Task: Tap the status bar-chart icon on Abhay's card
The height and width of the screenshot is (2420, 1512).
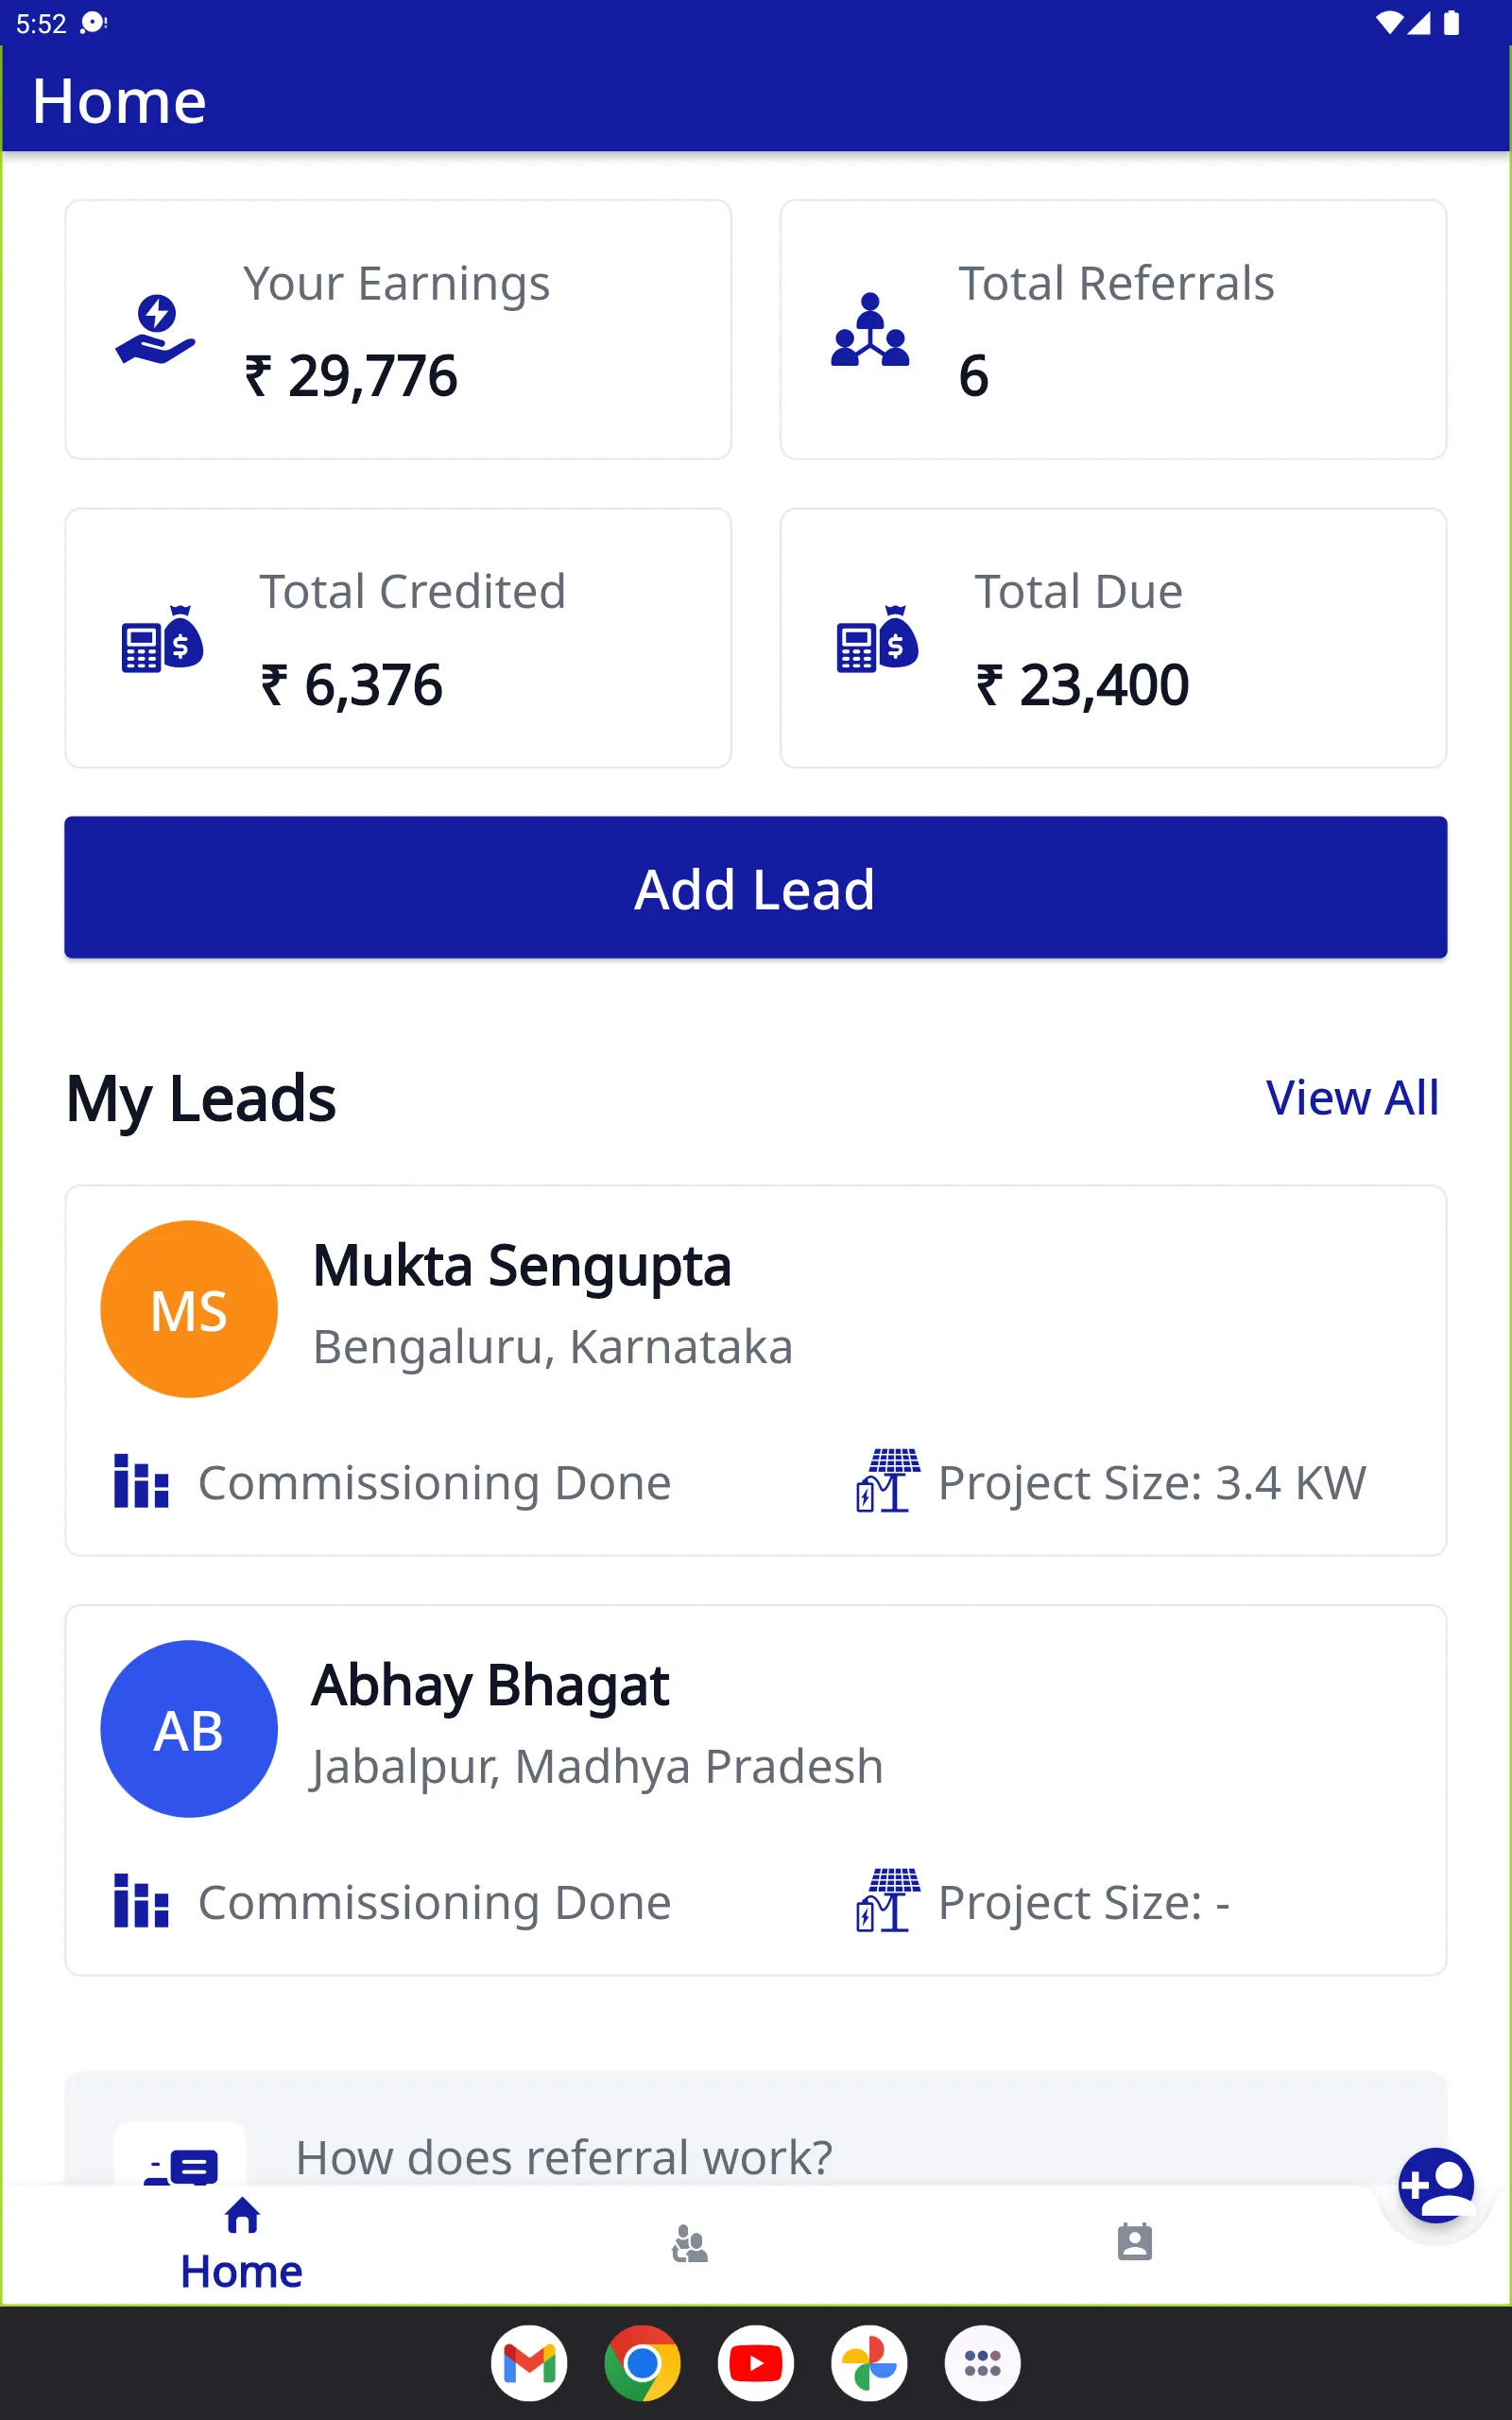Action: click(141, 1901)
